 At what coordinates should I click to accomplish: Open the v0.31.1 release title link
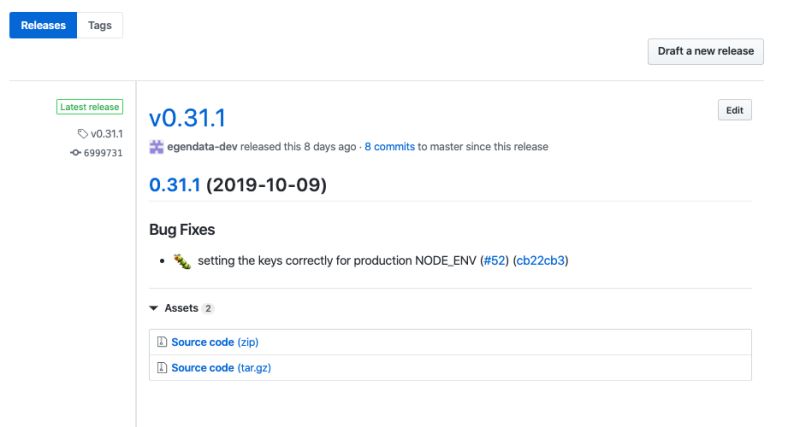187,118
